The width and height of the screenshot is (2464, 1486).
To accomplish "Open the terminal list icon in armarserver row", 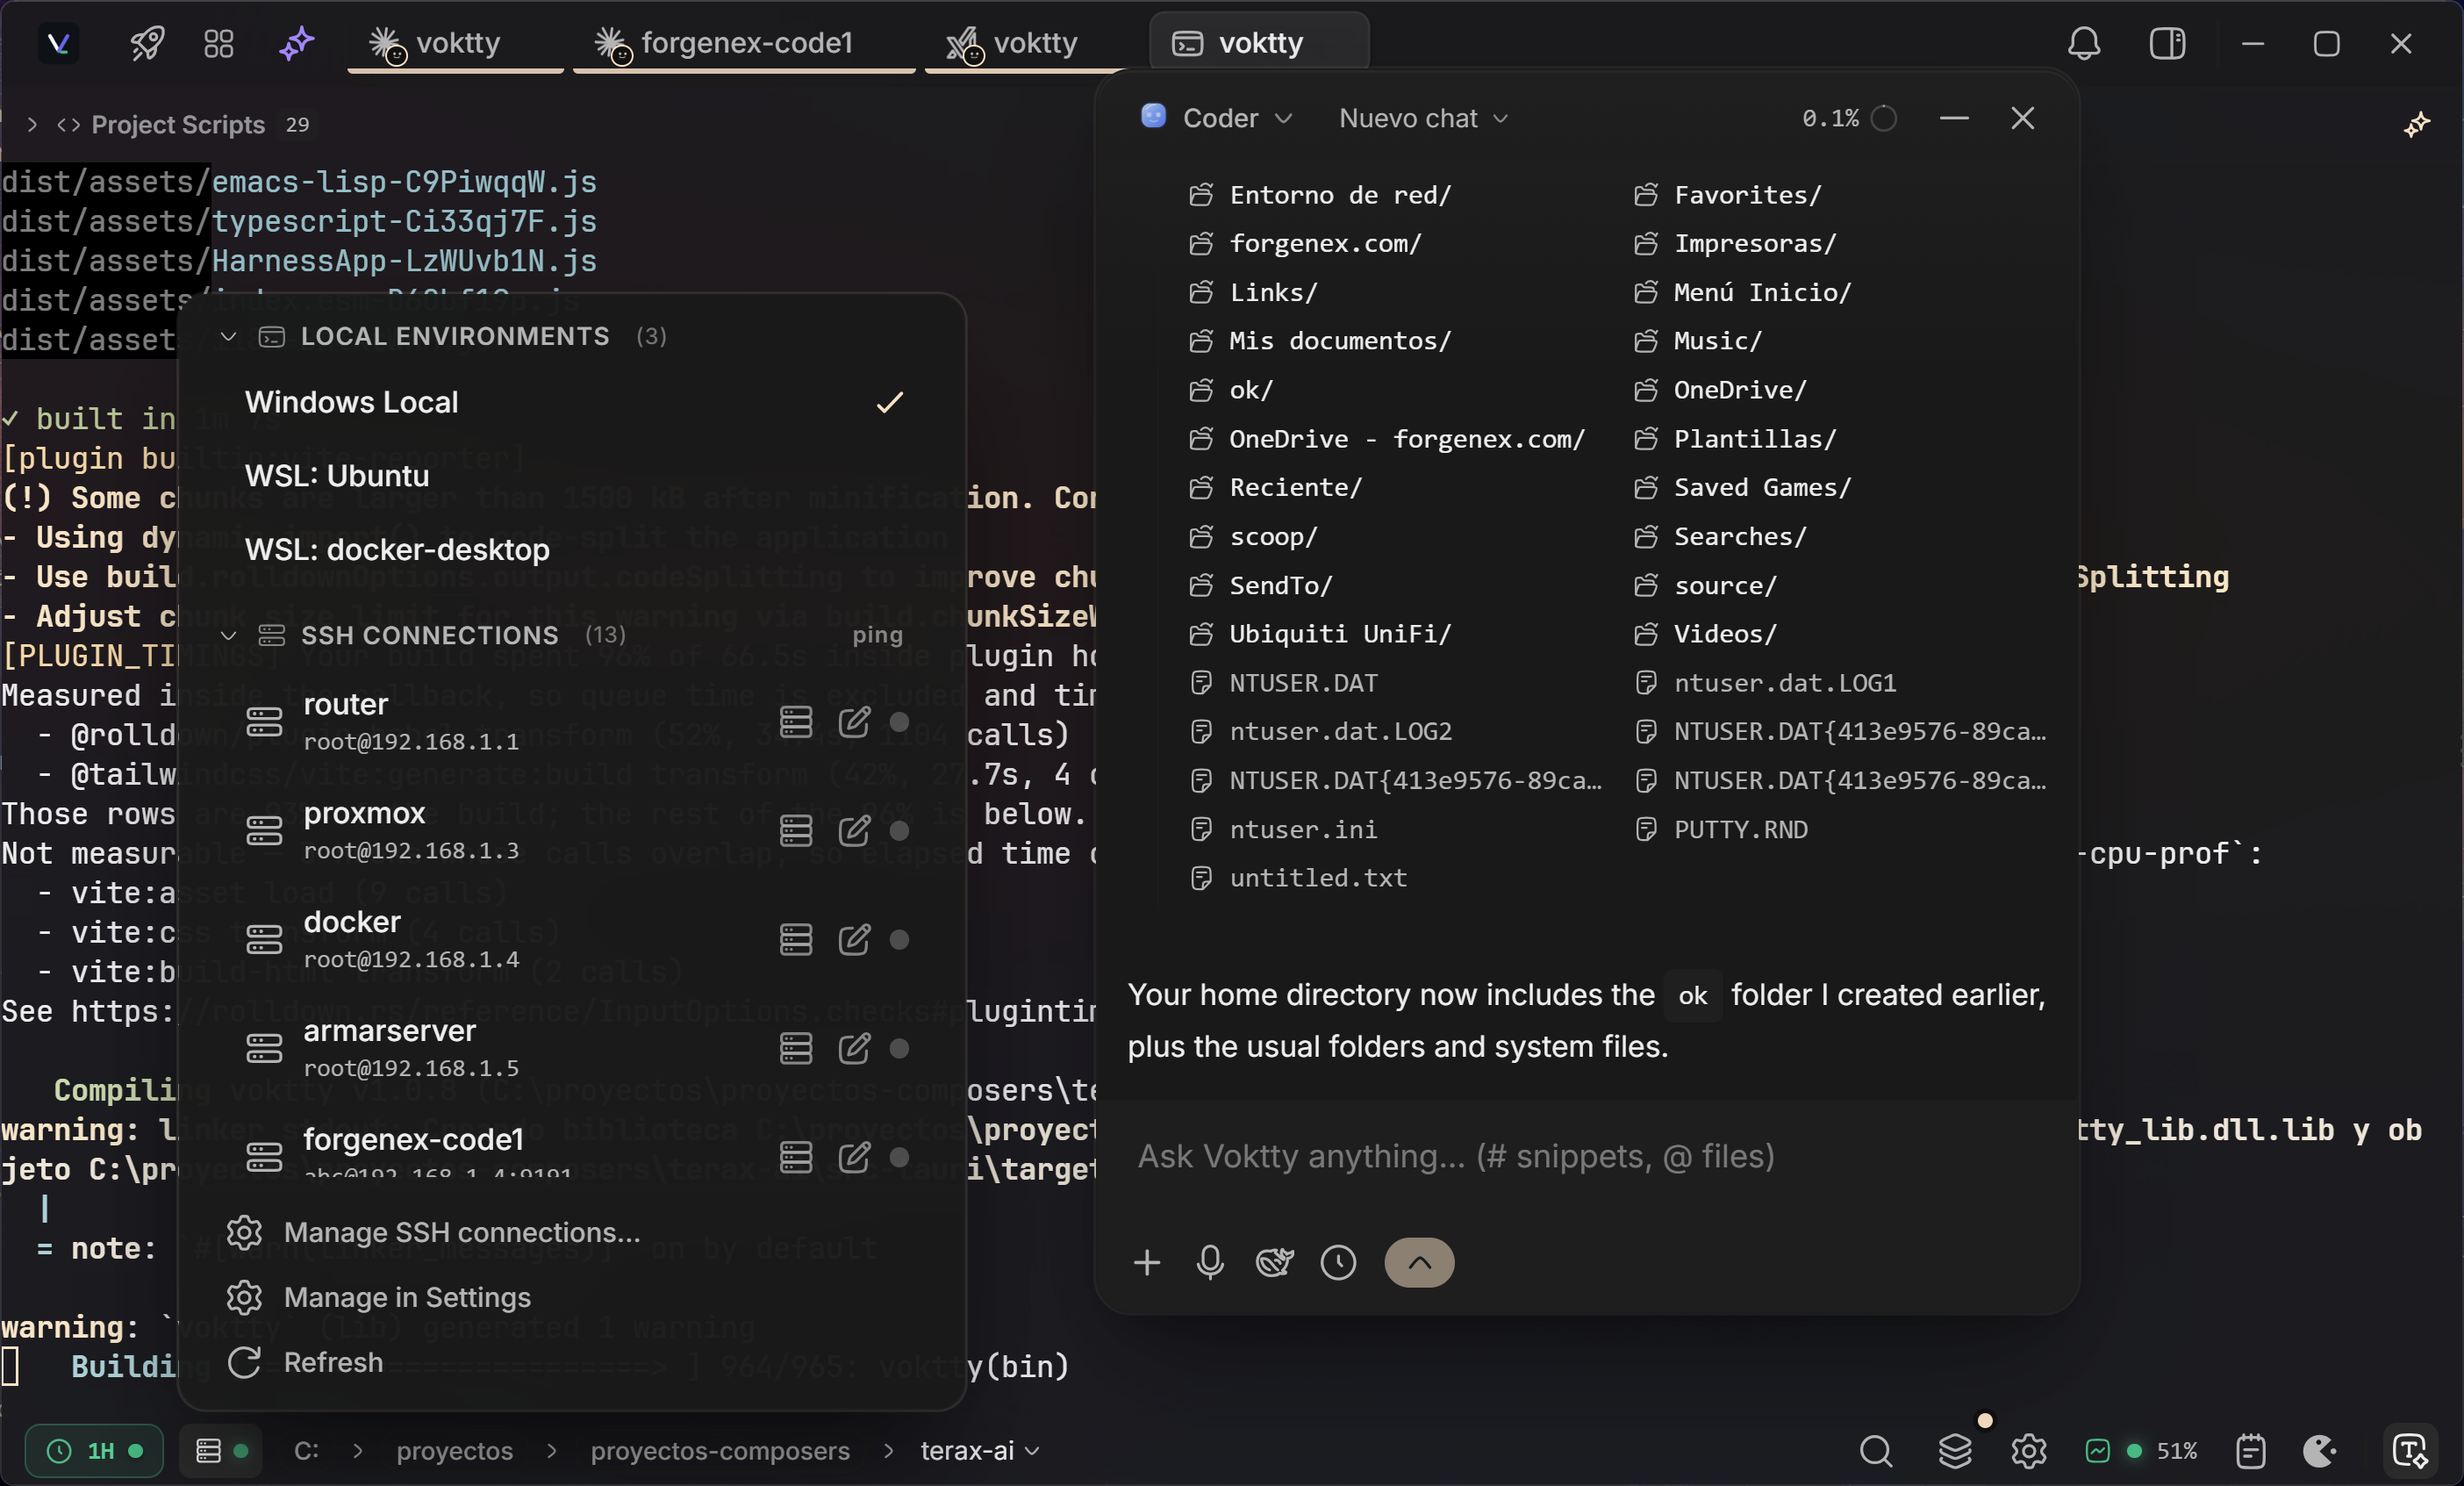I will click(796, 1049).
